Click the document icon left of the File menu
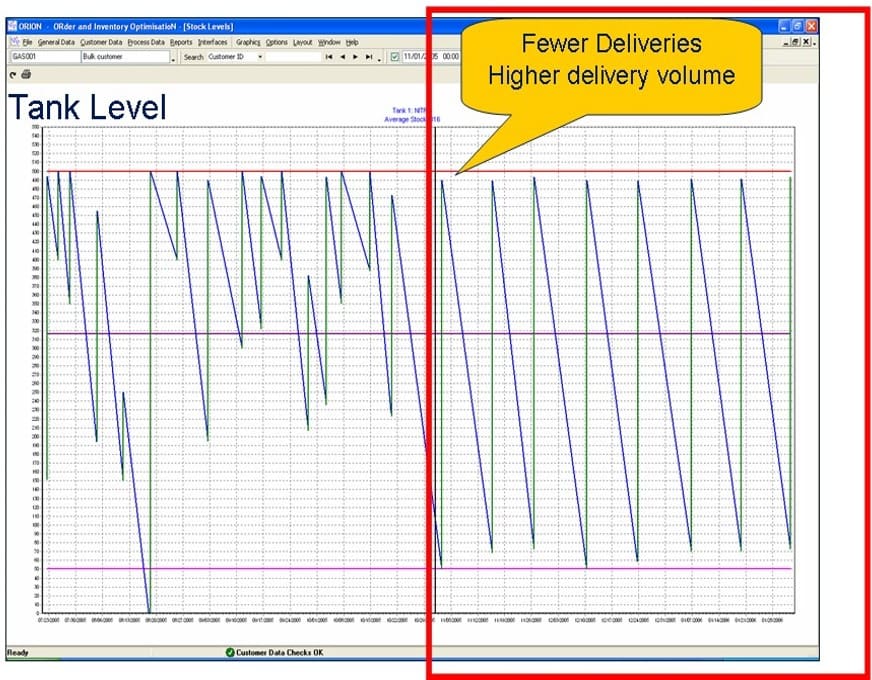 click(15, 42)
